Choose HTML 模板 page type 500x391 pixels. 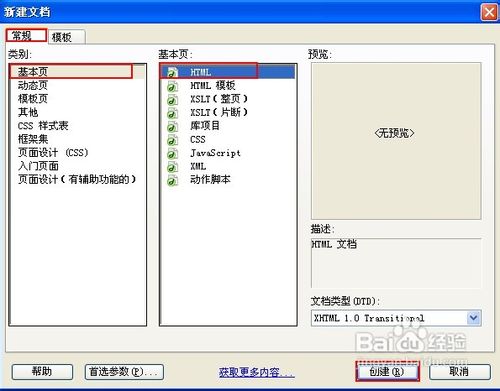point(228,86)
